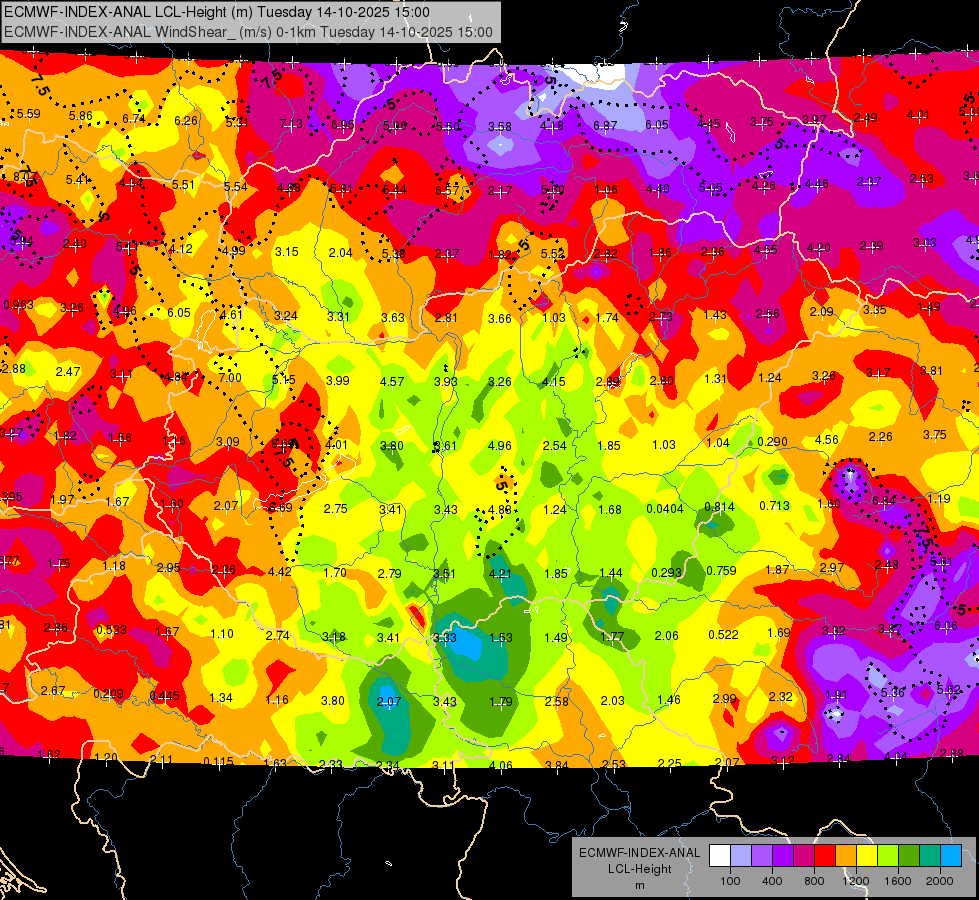
Task: Click the WindShear 0-1km title line
Action: (248, 32)
